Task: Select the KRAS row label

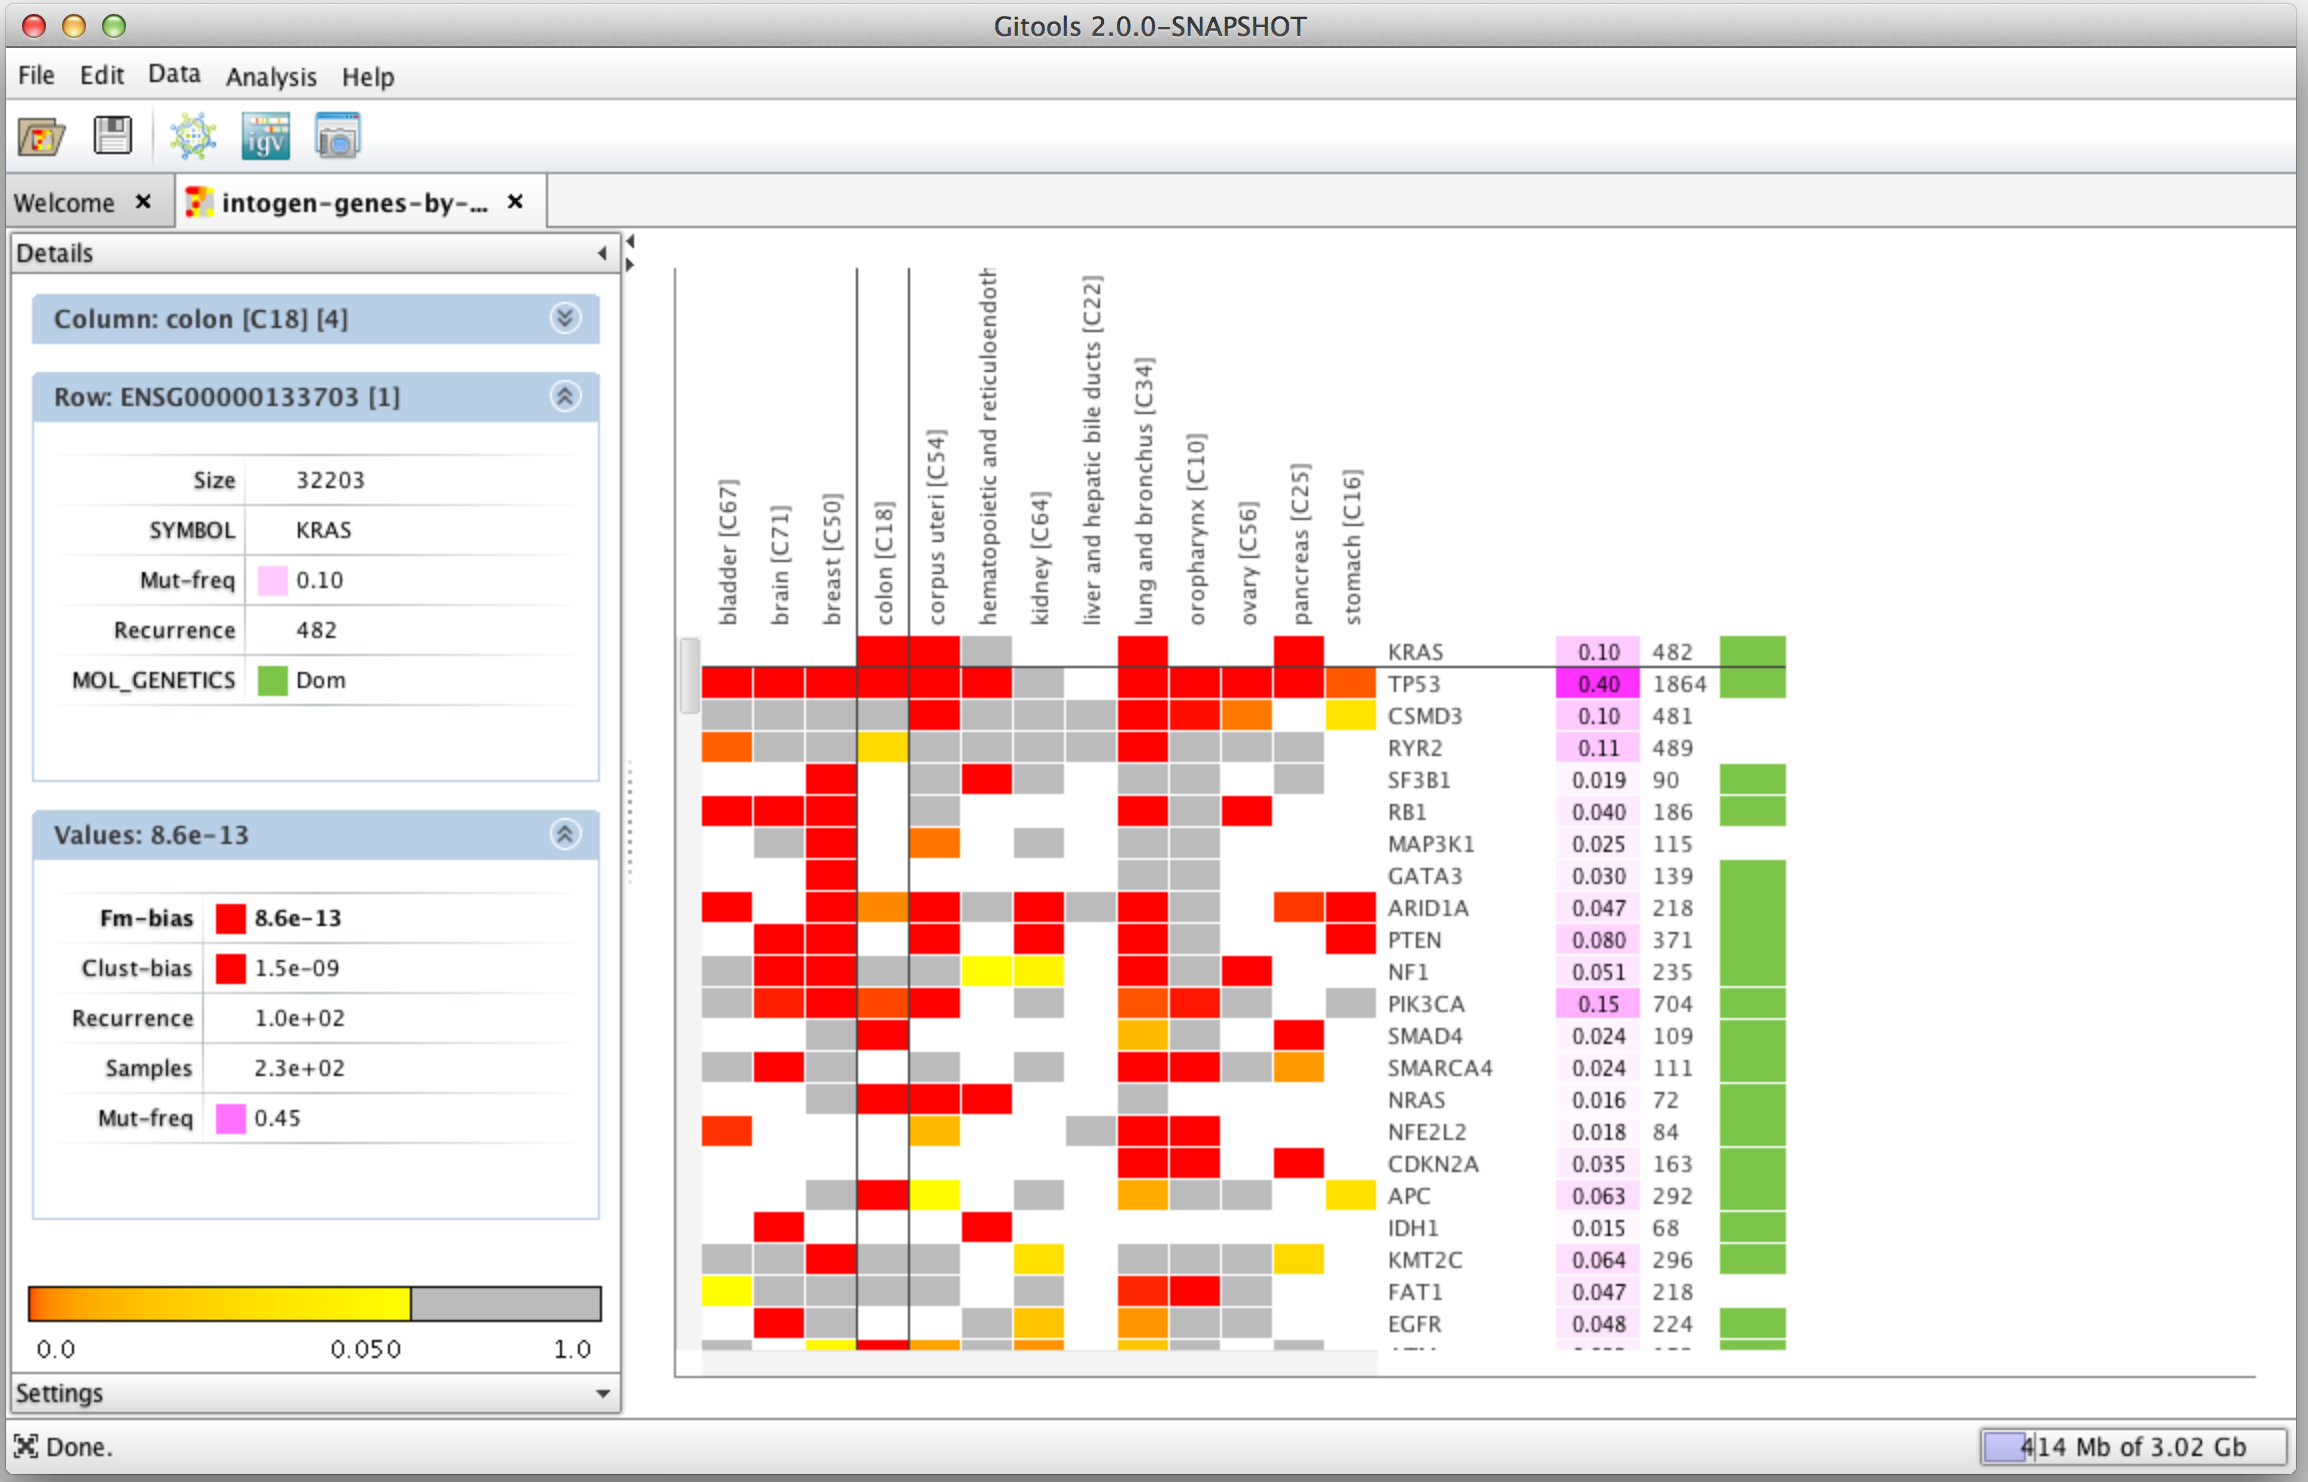Action: pyautogui.click(x=1415, y=652)
